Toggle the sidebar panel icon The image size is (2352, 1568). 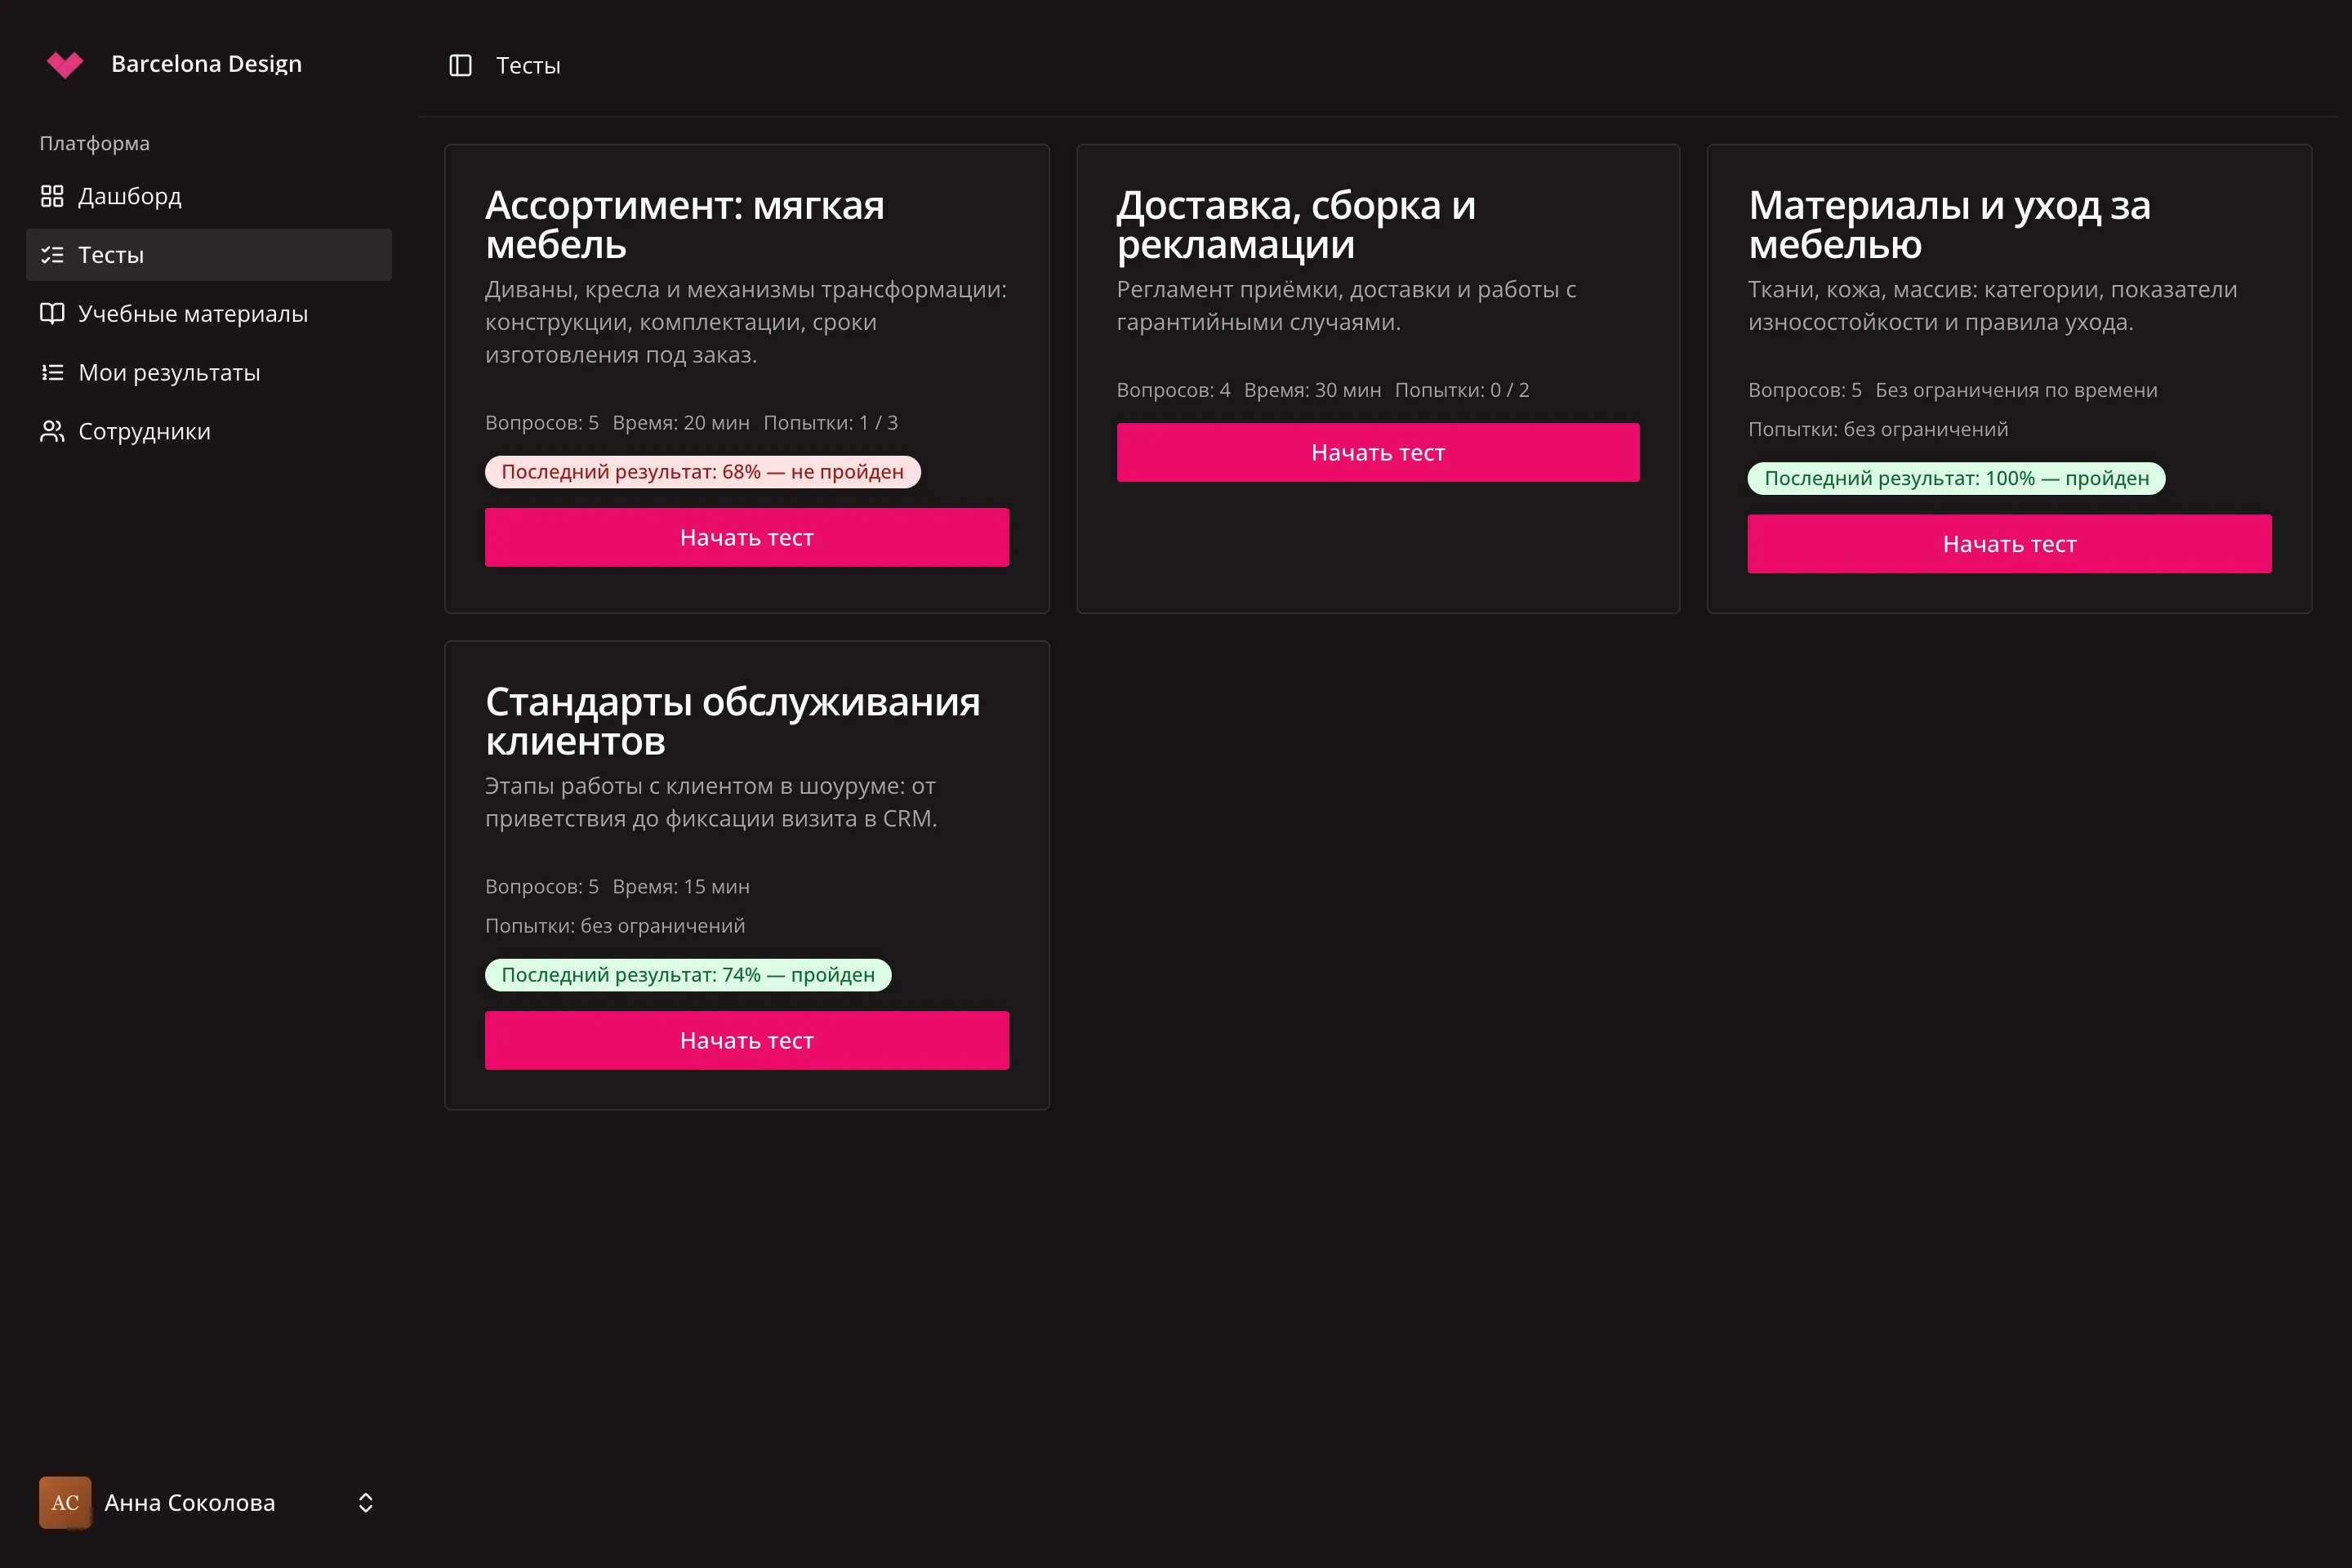[460, 65]
